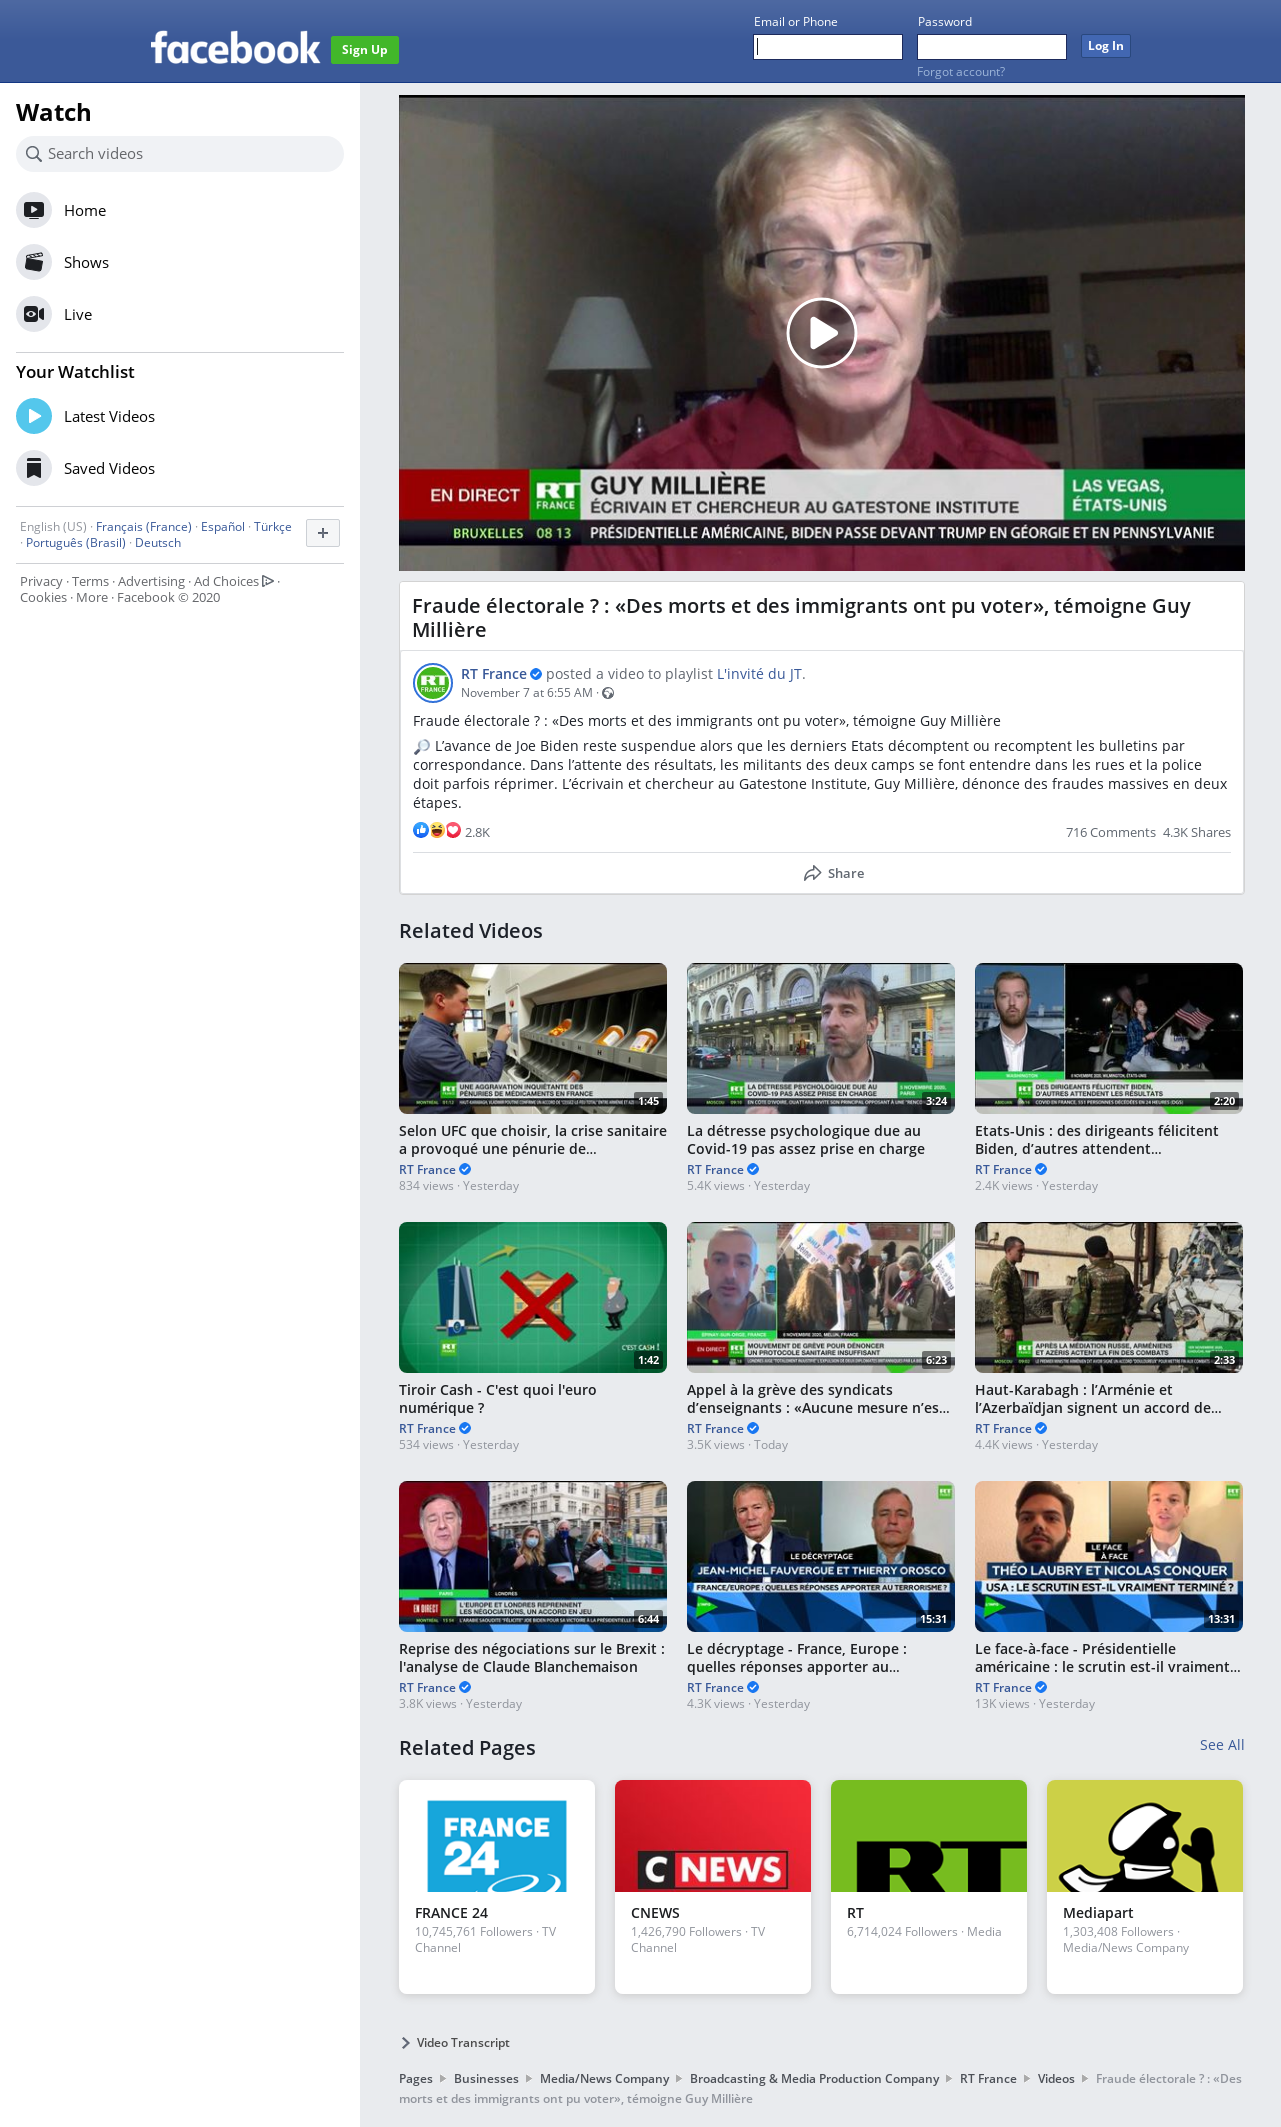Viewport: 1281px width, 2127px height.
Task: Open Haut-Karabagh accord video thumbnail
Action: [1109, 1297]
